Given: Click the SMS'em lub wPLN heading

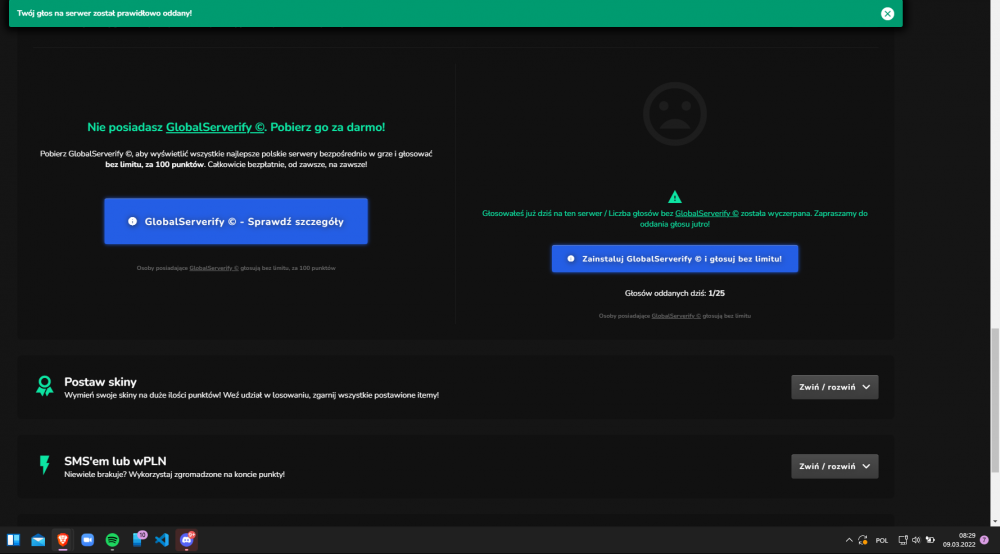Looking at the screenshot, I should (115, 461).
